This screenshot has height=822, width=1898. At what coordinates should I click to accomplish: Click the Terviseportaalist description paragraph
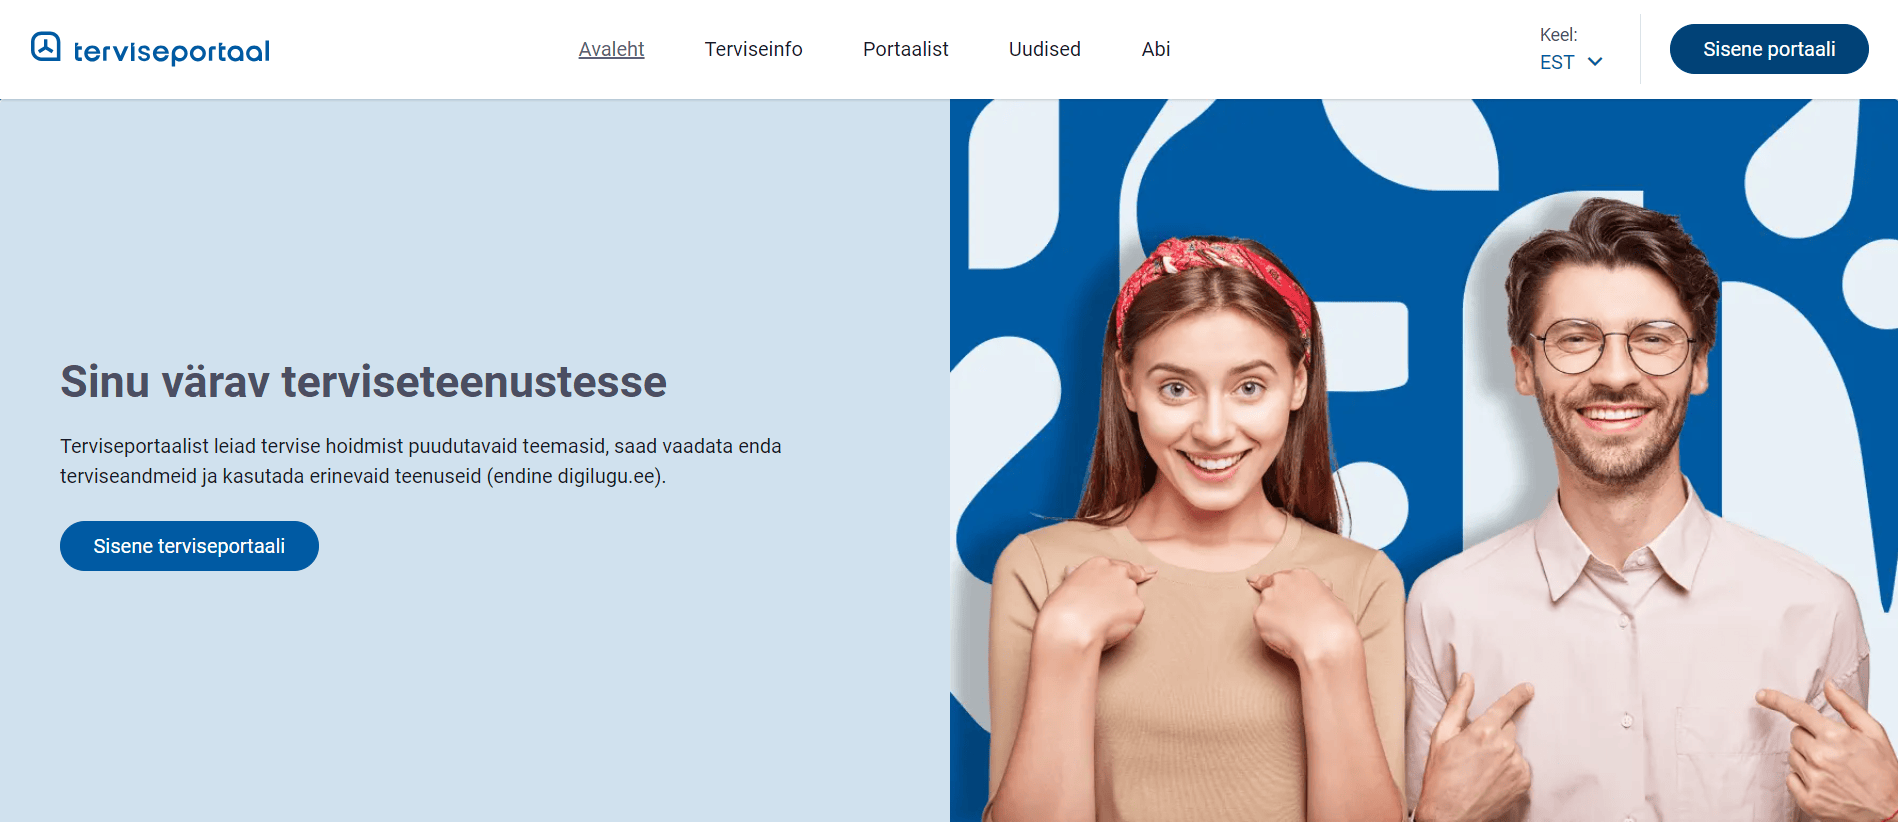(x=421, y=461)
